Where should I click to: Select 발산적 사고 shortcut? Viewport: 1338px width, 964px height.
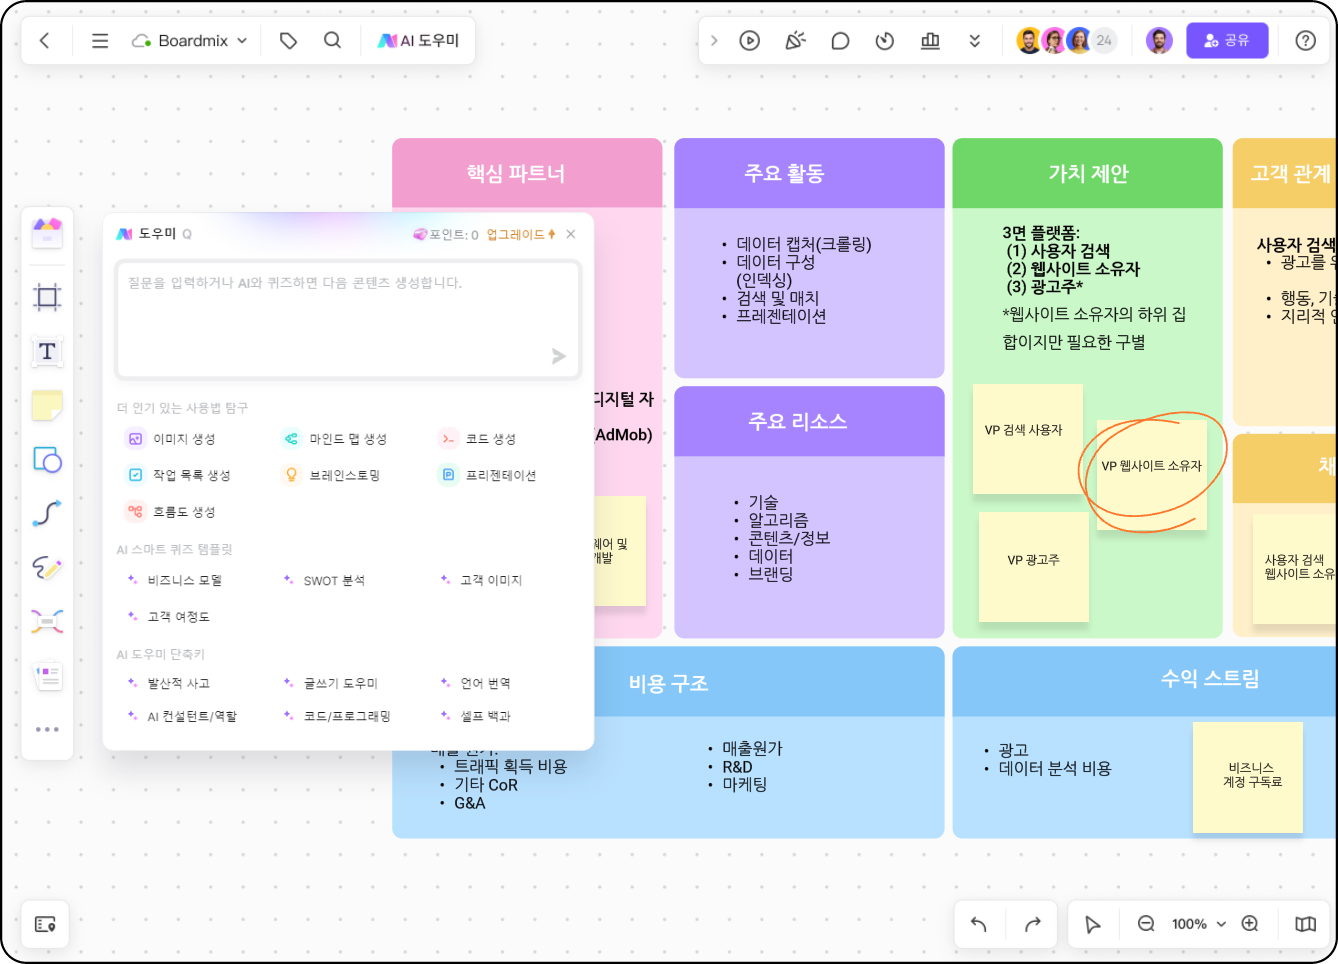tap(168, 683)
